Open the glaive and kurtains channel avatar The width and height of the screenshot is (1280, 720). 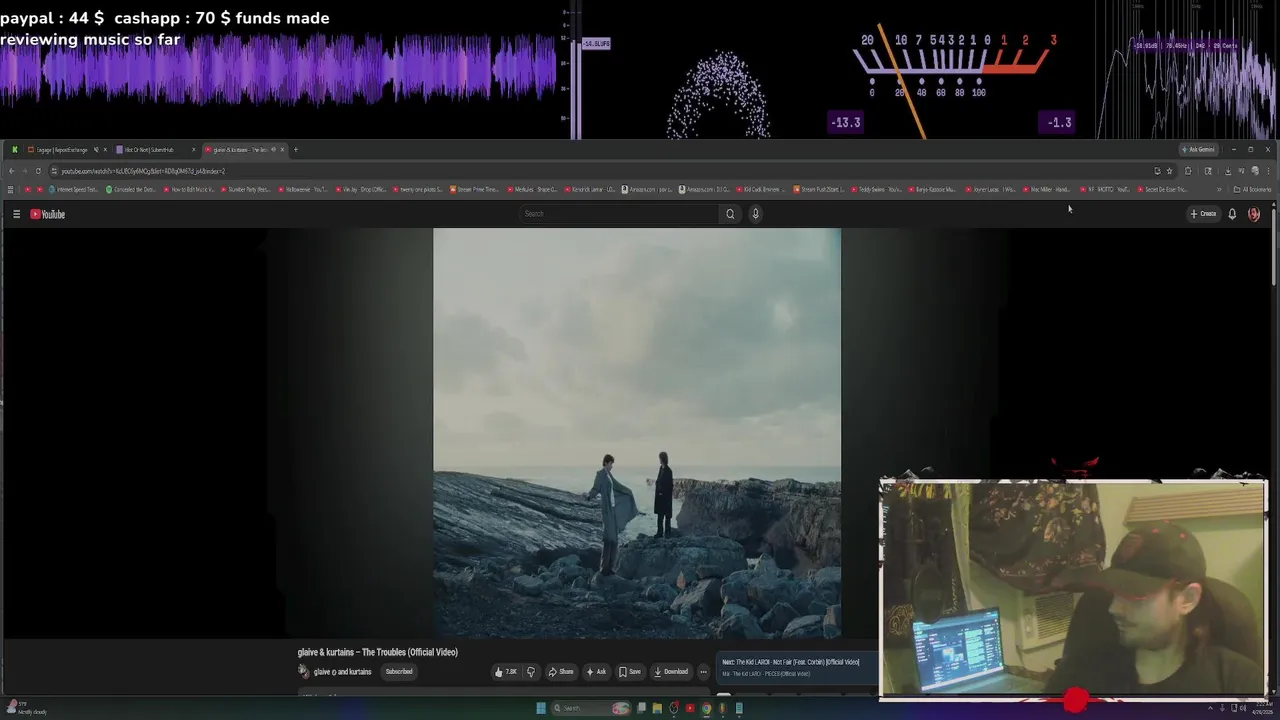coord(303,672)
